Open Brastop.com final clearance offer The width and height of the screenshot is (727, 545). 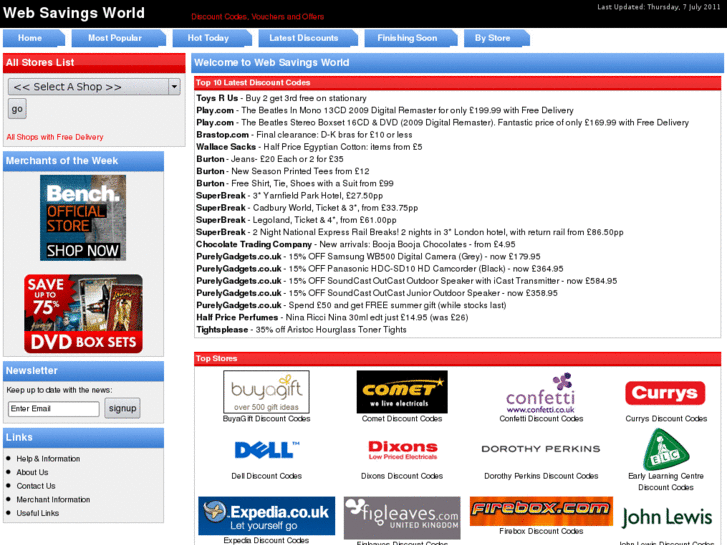tap(304, 135)
